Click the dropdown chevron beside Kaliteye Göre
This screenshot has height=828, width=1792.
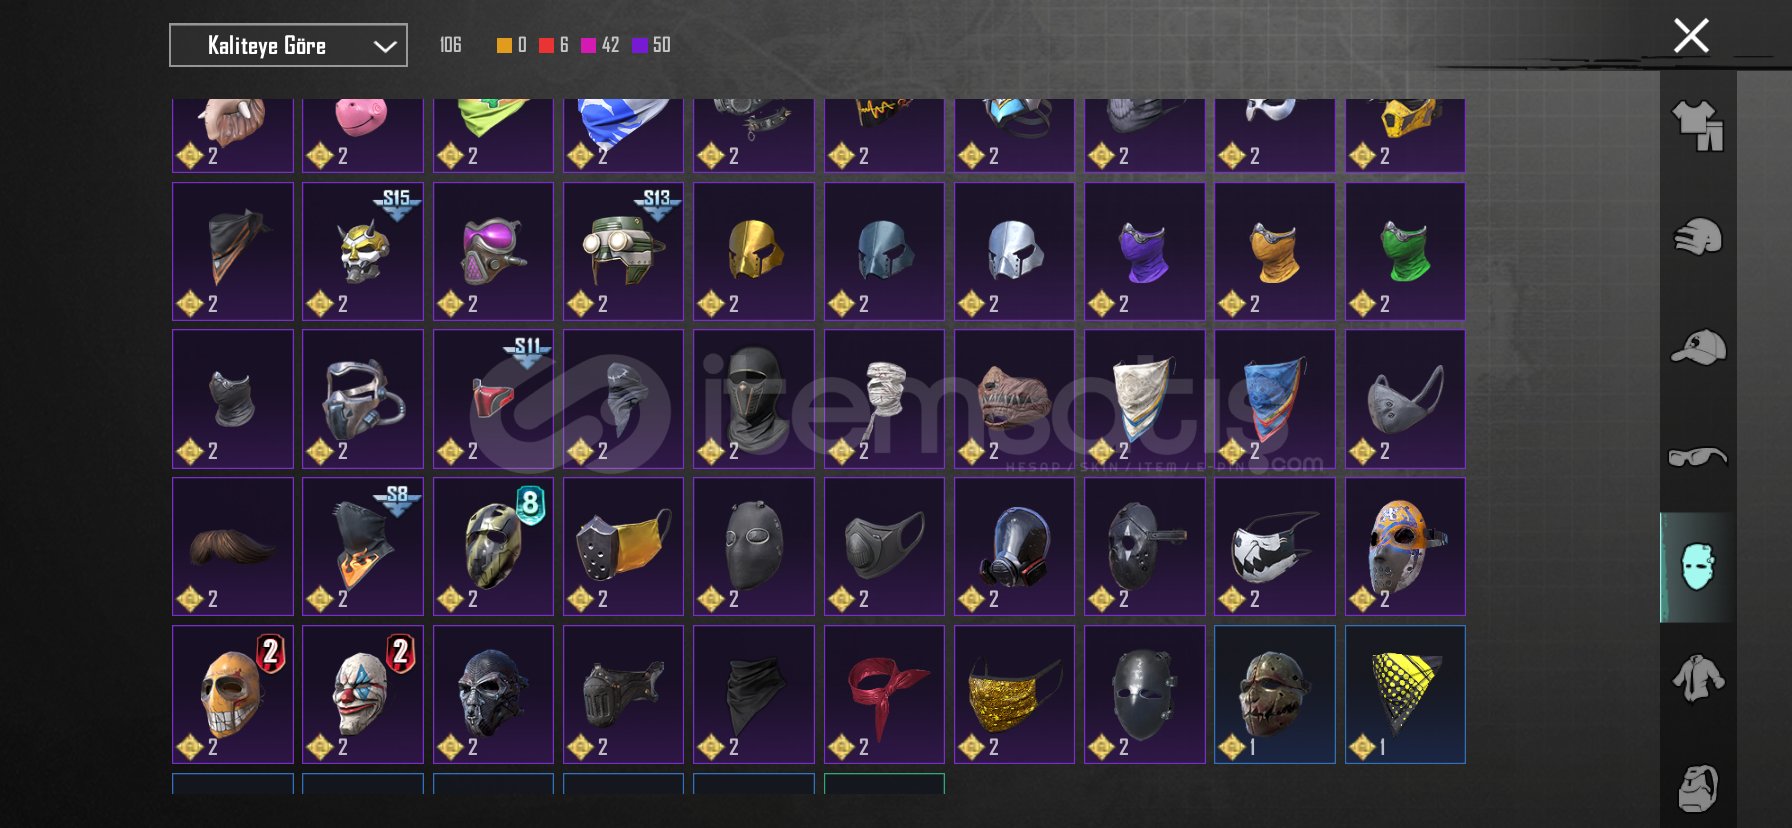pyautogui.click(x=385, y=46)
